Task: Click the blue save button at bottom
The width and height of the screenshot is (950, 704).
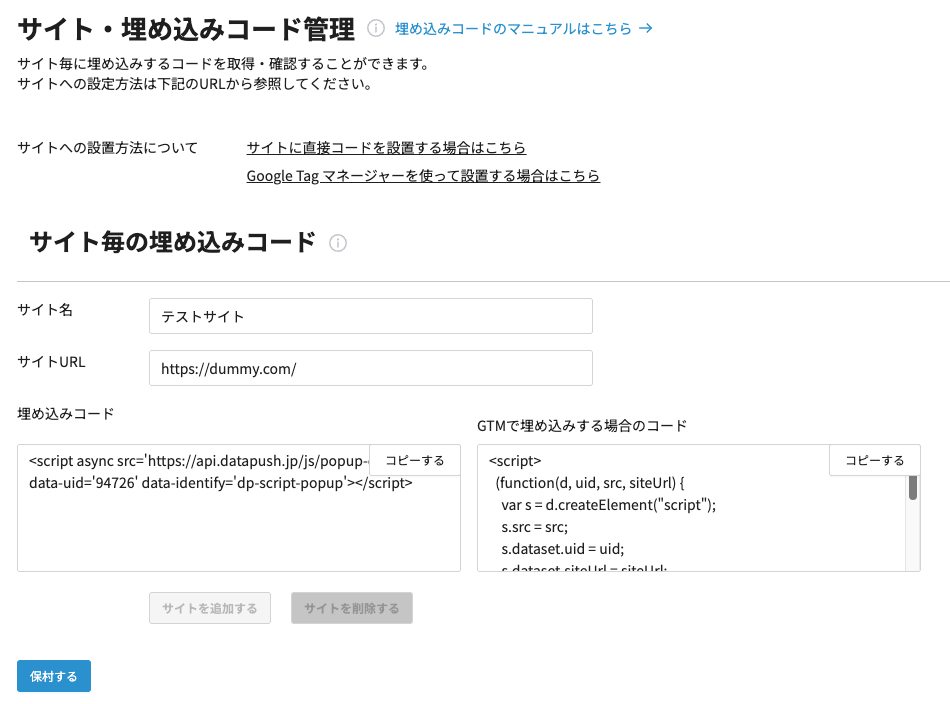Action: (54, 676)
